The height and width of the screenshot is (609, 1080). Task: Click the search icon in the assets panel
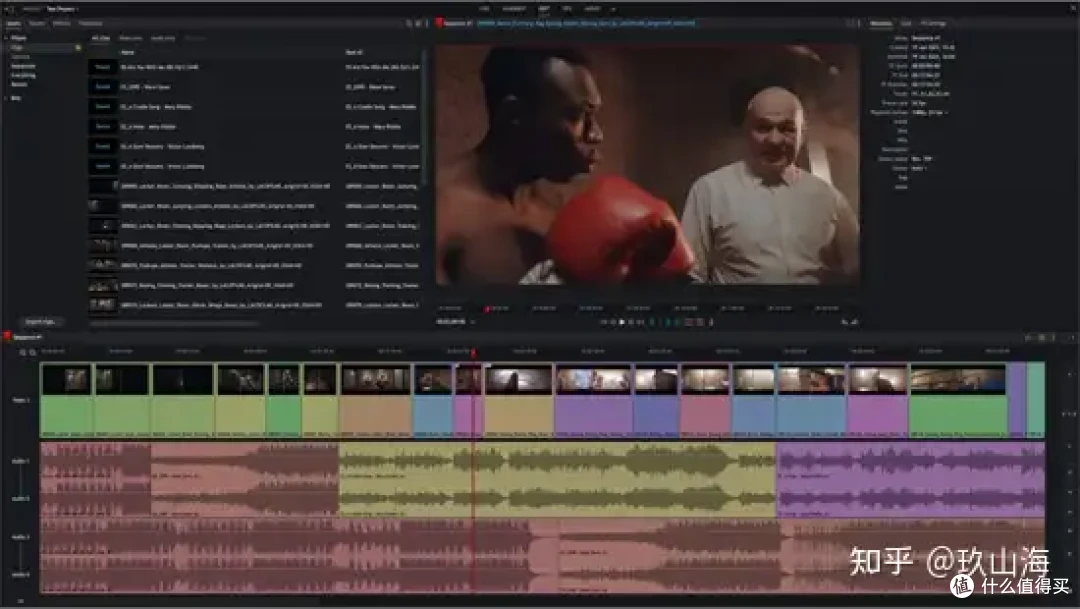coord(409,23)
